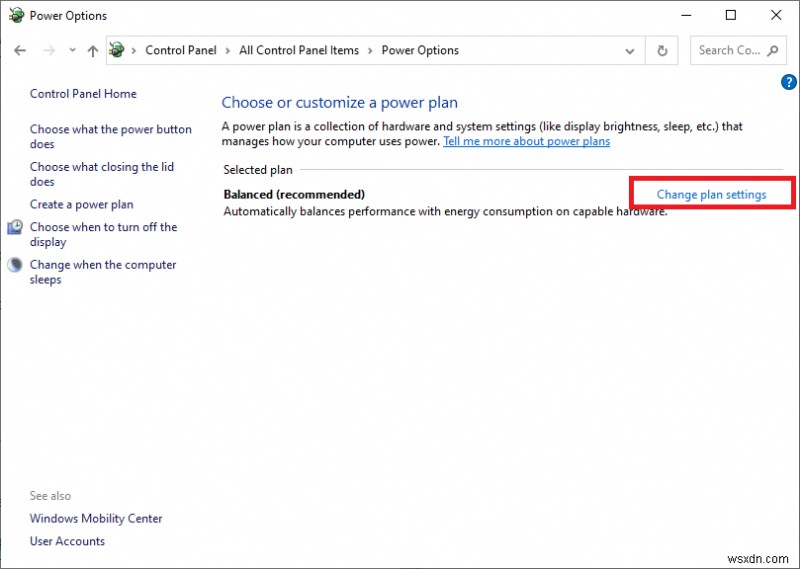800x569 pixels.
Task: Click the Power Options title bar icon
Action: tap(16, 15)
